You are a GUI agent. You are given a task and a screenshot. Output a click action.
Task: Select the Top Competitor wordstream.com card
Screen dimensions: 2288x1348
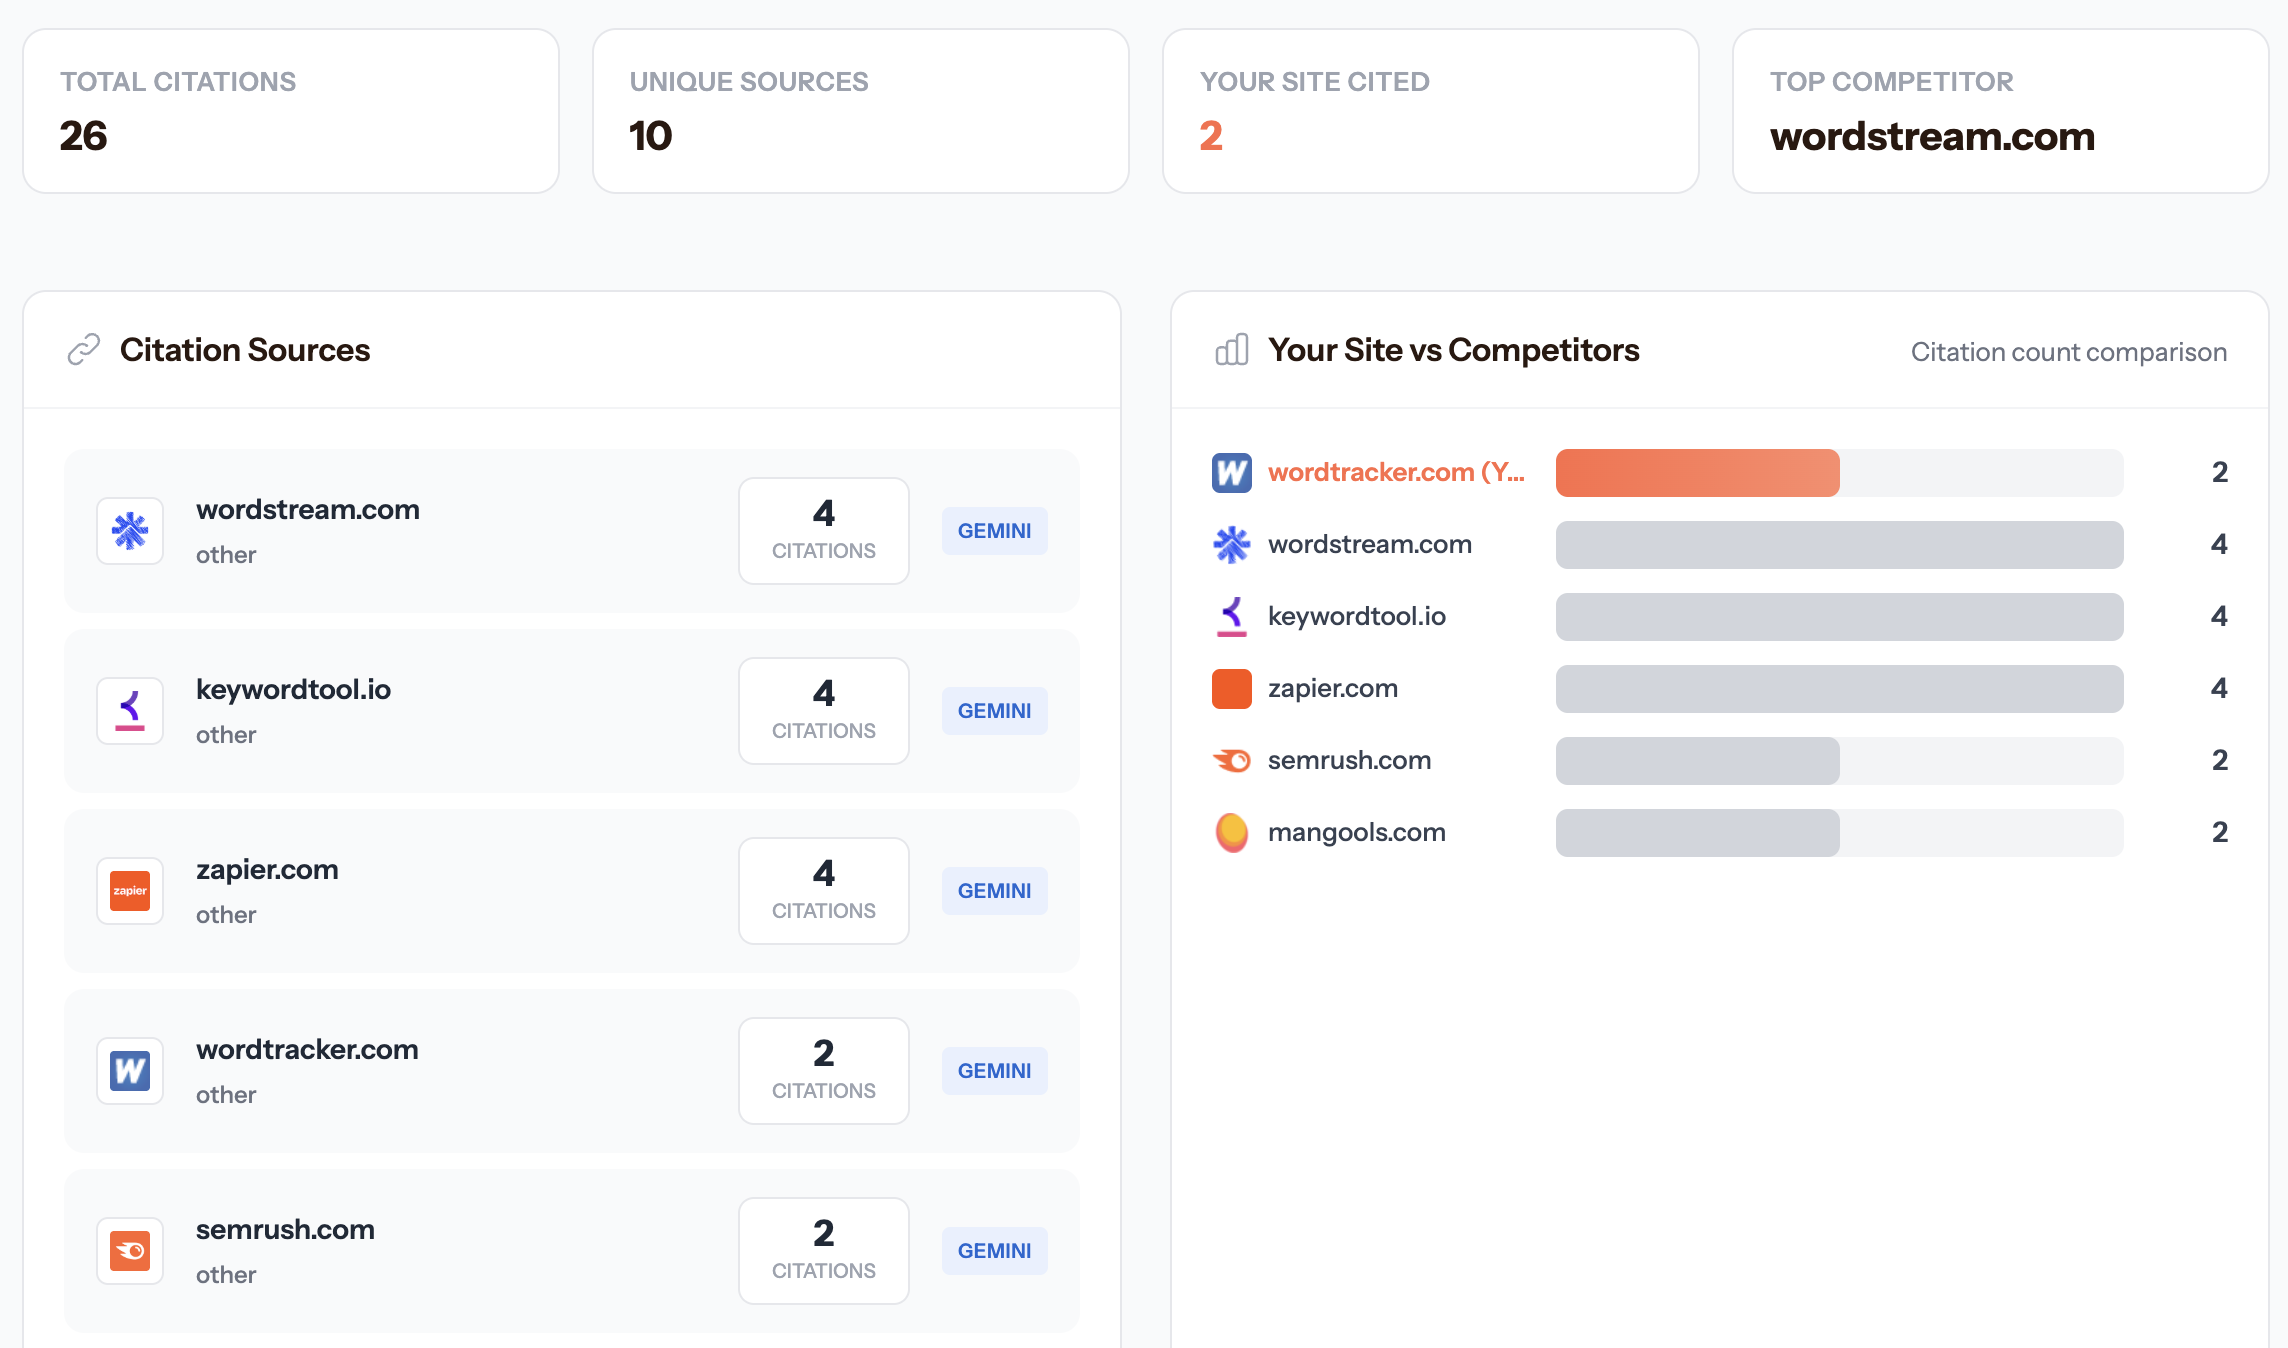point(2000,111)
